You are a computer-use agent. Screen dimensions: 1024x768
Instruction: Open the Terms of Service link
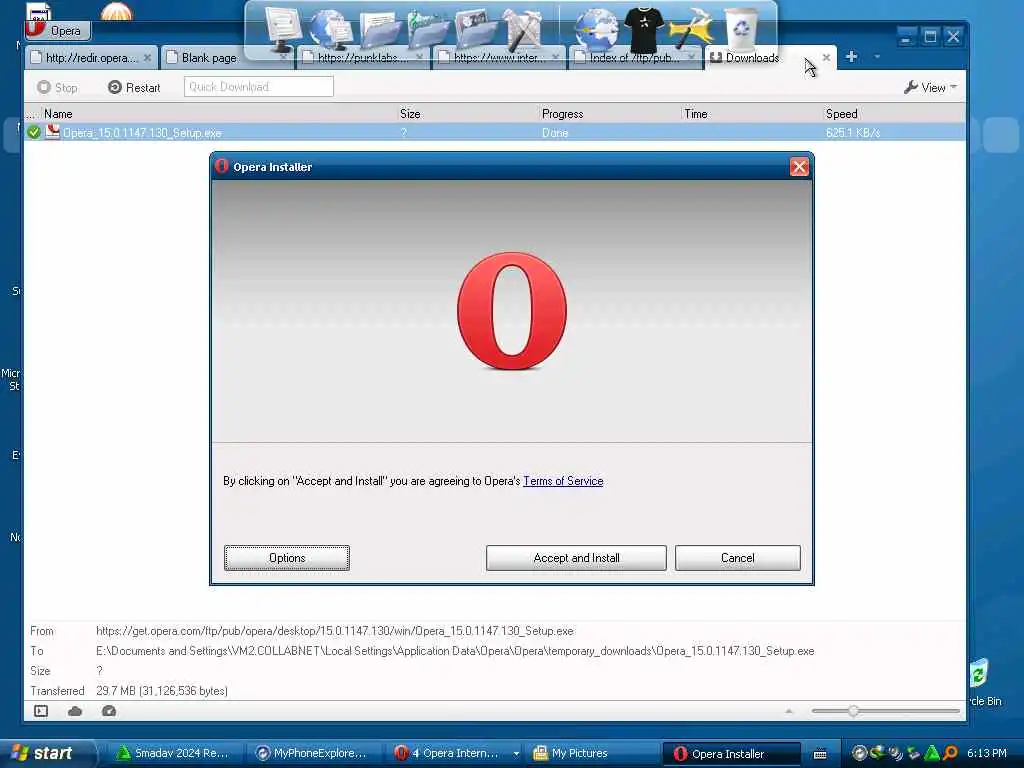(563, 481)
